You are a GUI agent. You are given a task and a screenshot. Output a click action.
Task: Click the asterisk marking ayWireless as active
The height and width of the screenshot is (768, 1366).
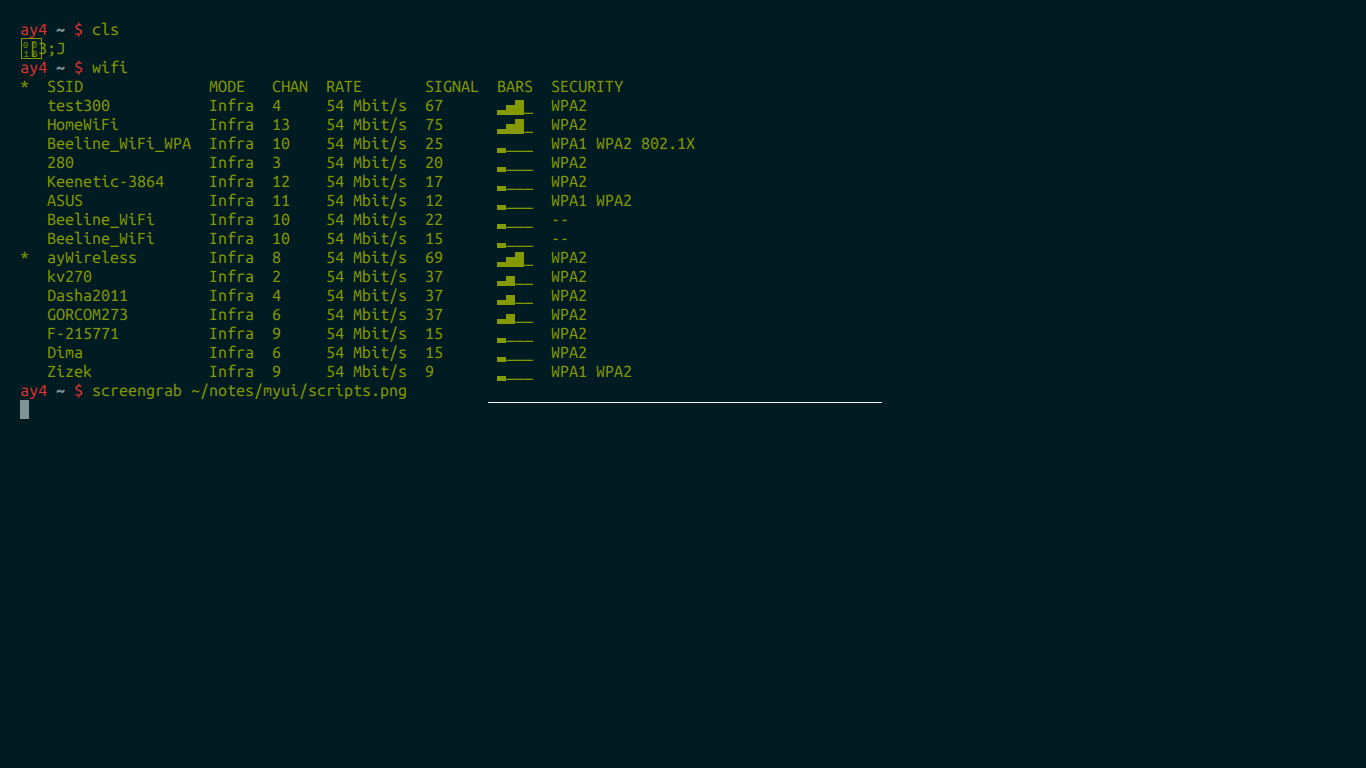[25, 258]
